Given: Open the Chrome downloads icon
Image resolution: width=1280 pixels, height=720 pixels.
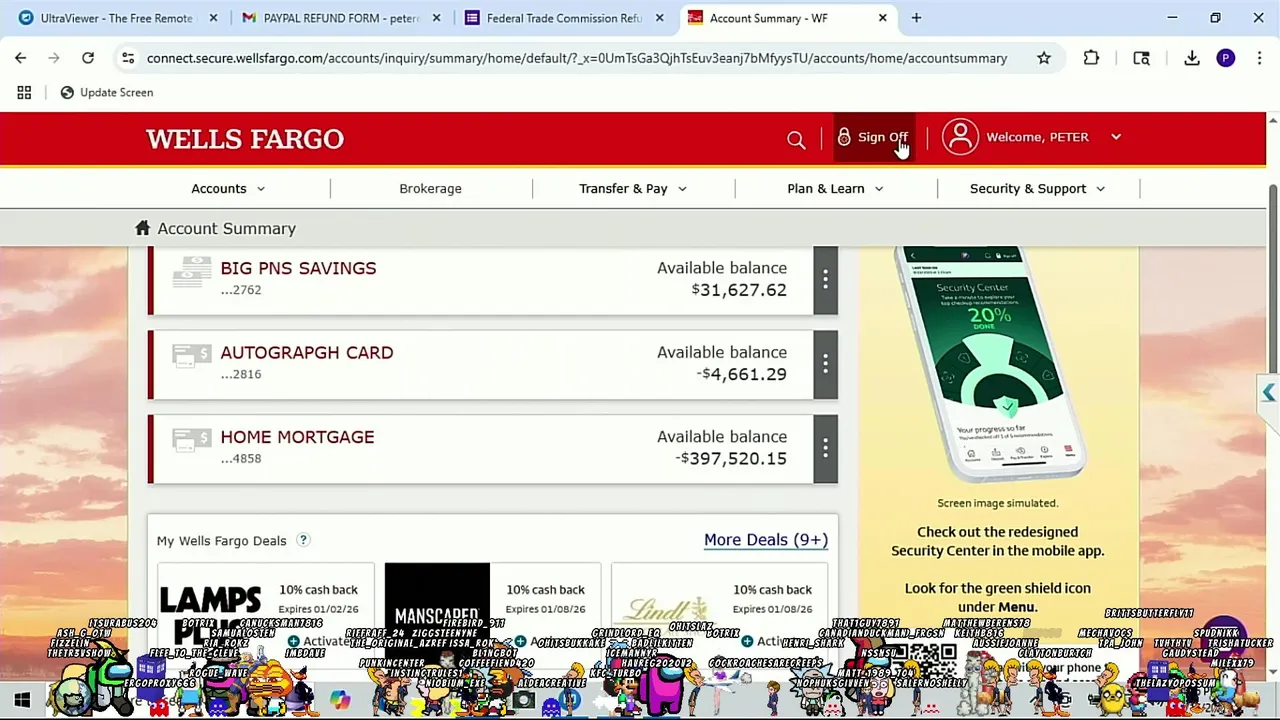Looking at the screenshot, I should click(1192, 58).
